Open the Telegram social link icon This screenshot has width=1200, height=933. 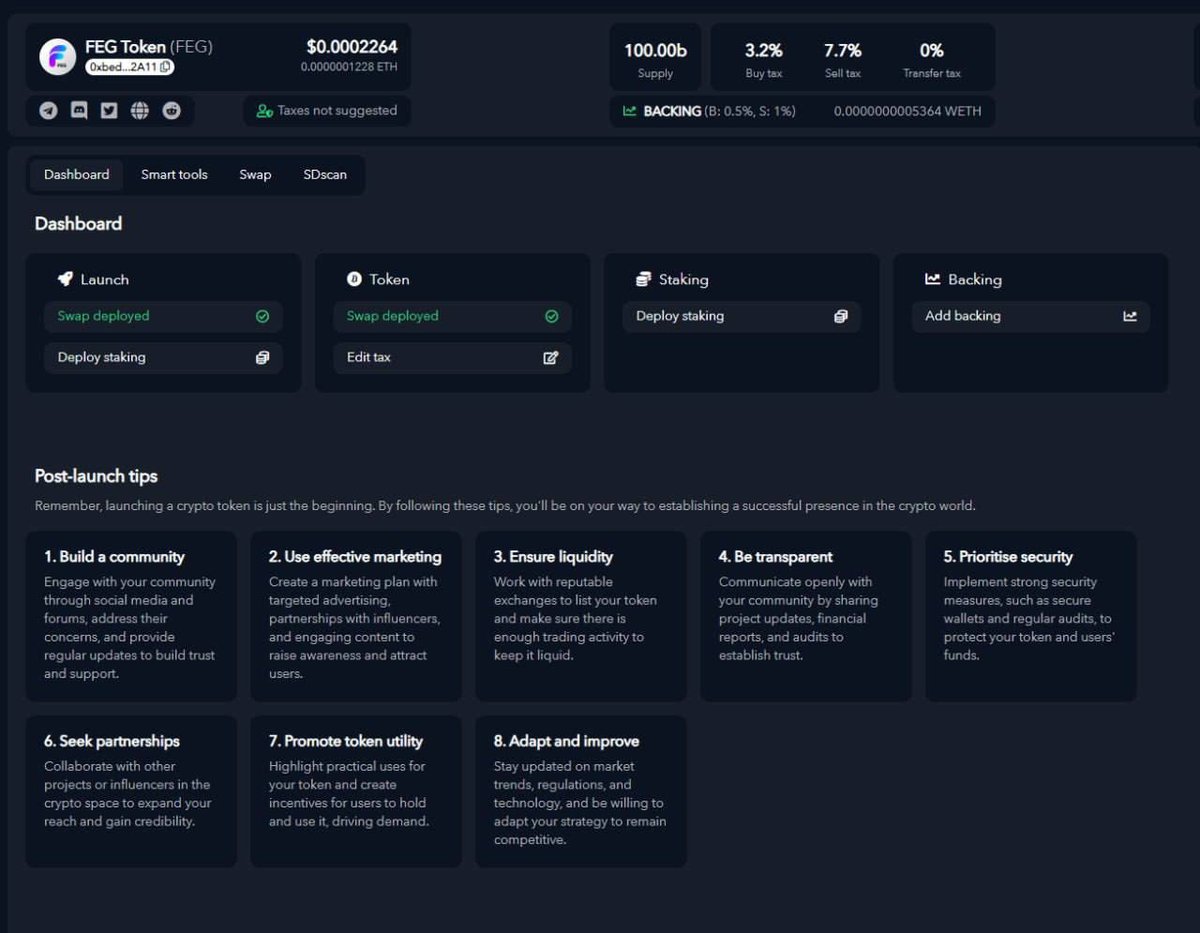coord(49,111)
